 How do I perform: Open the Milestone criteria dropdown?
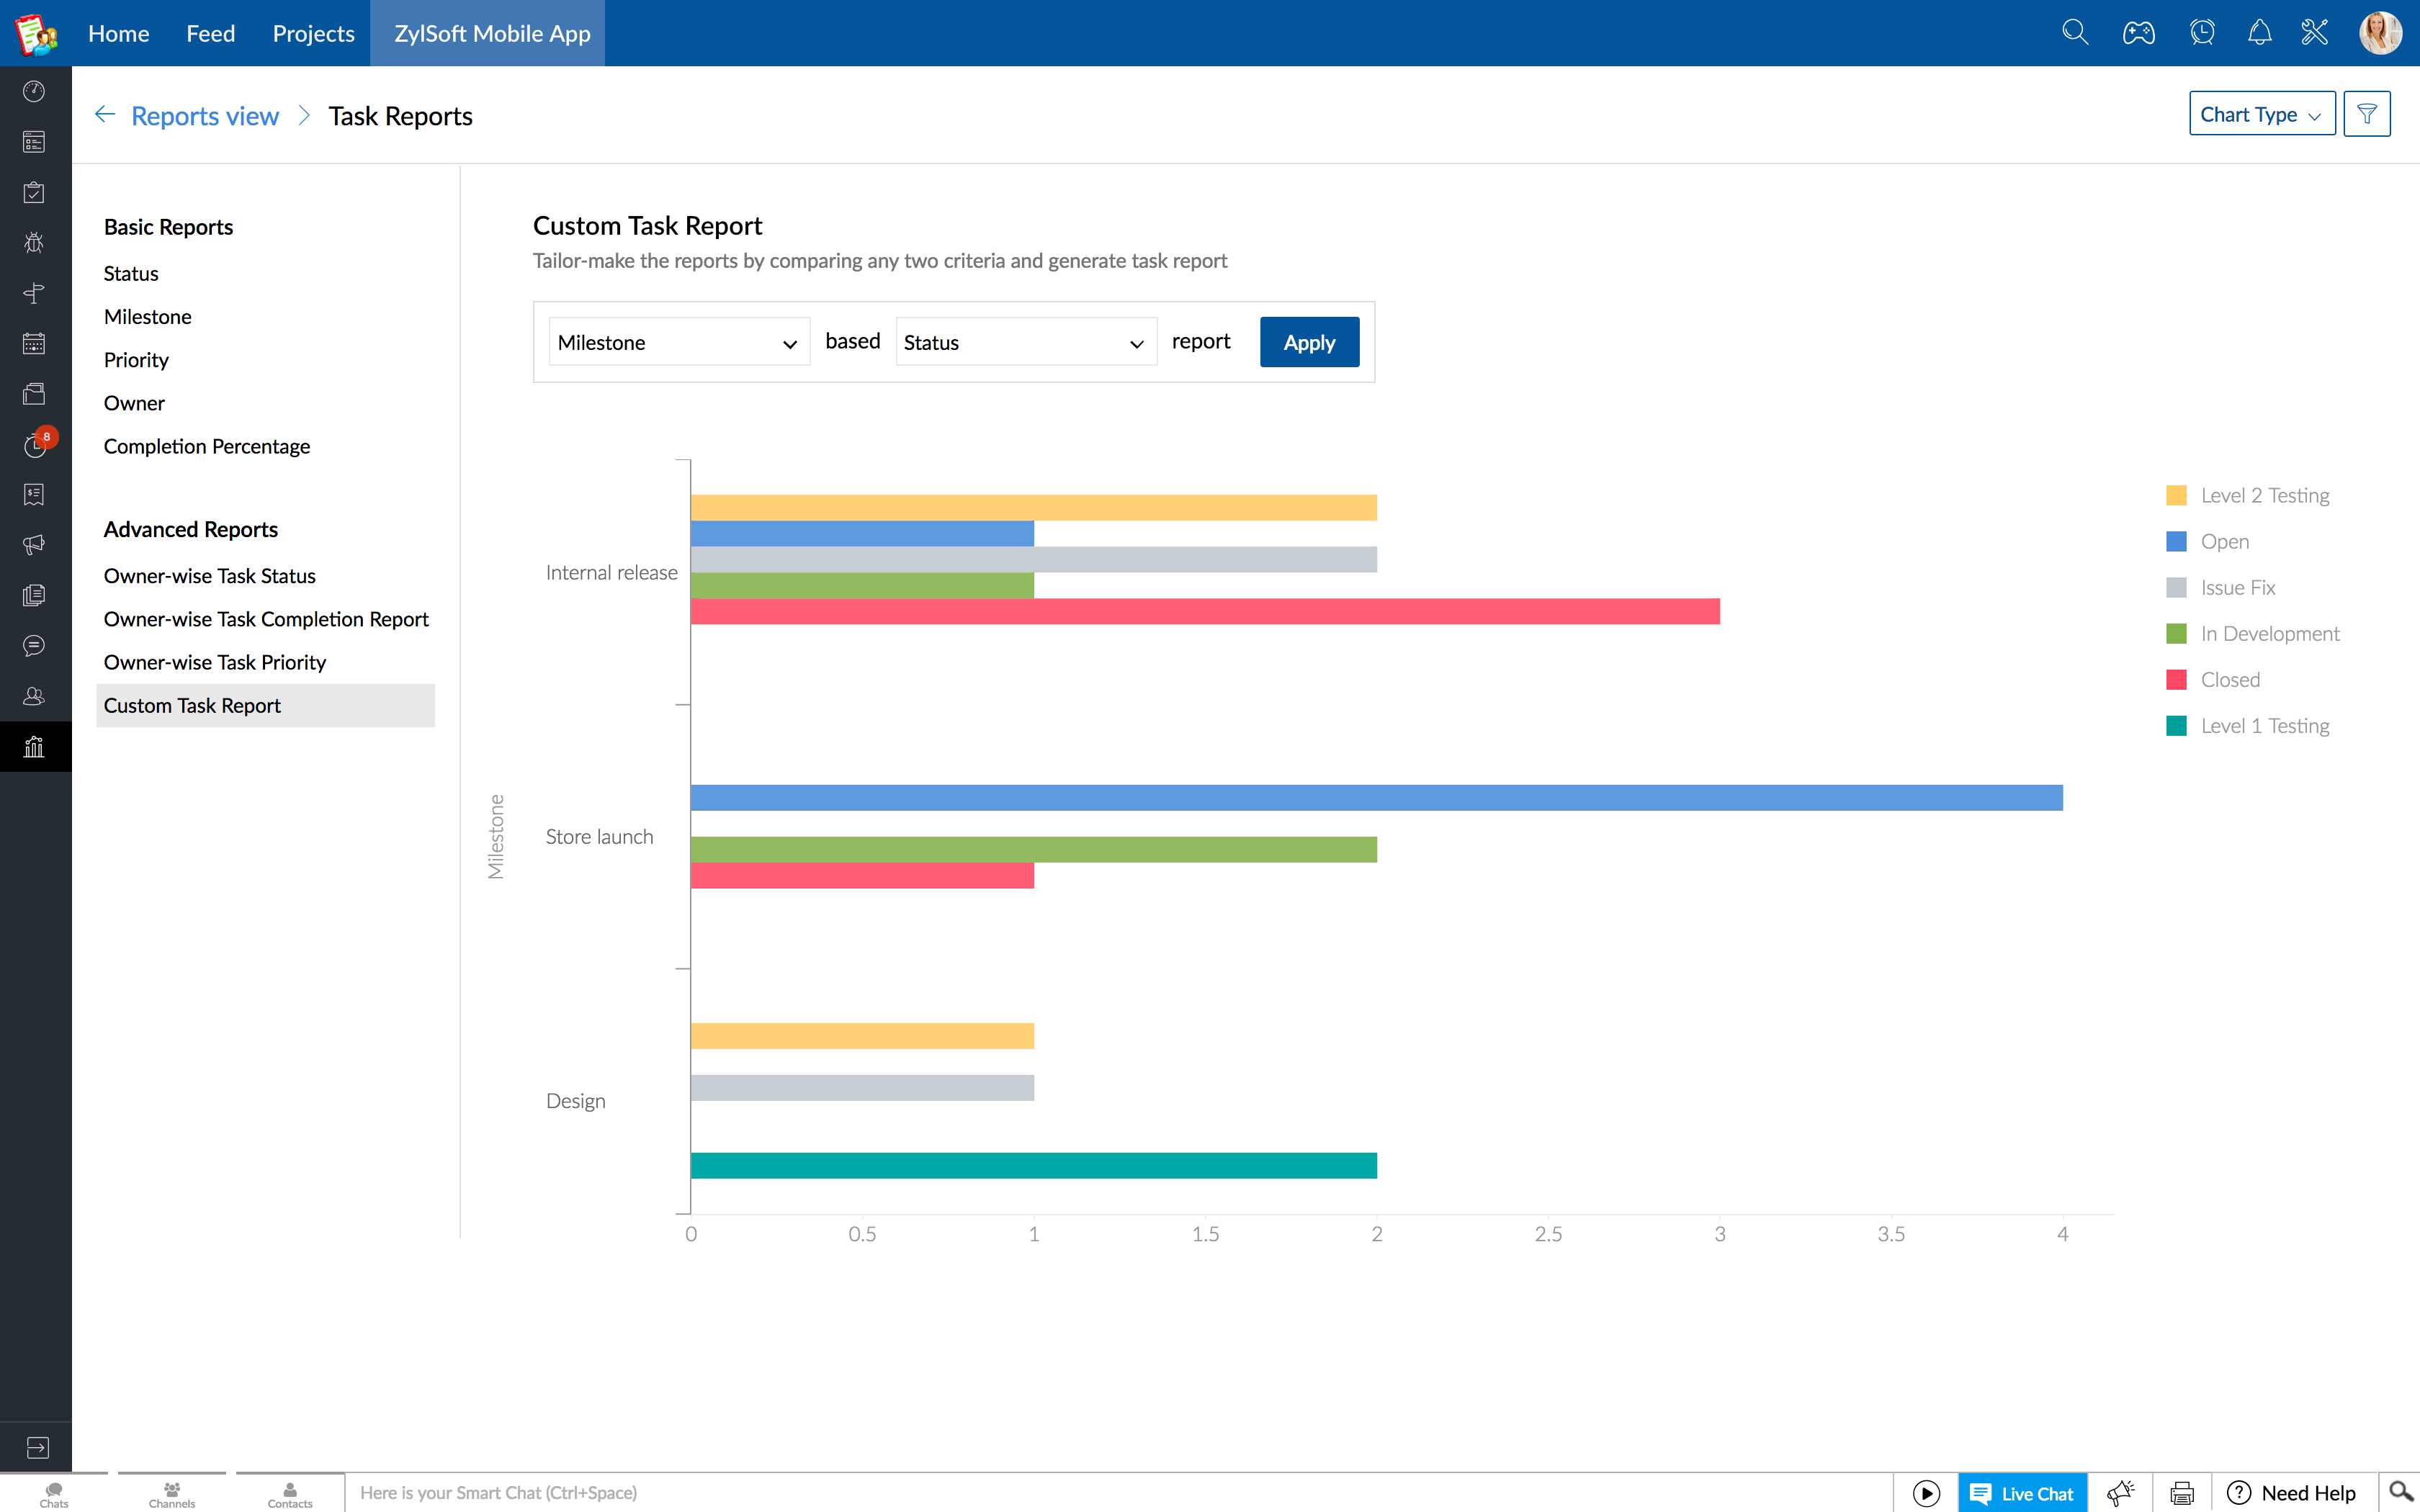tap(678, 341)
